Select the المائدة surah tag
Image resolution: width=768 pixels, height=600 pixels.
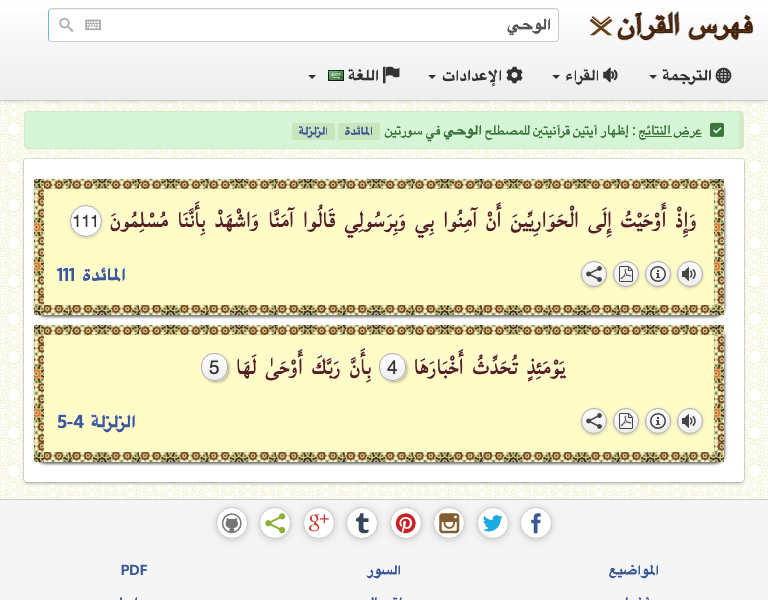360,131
